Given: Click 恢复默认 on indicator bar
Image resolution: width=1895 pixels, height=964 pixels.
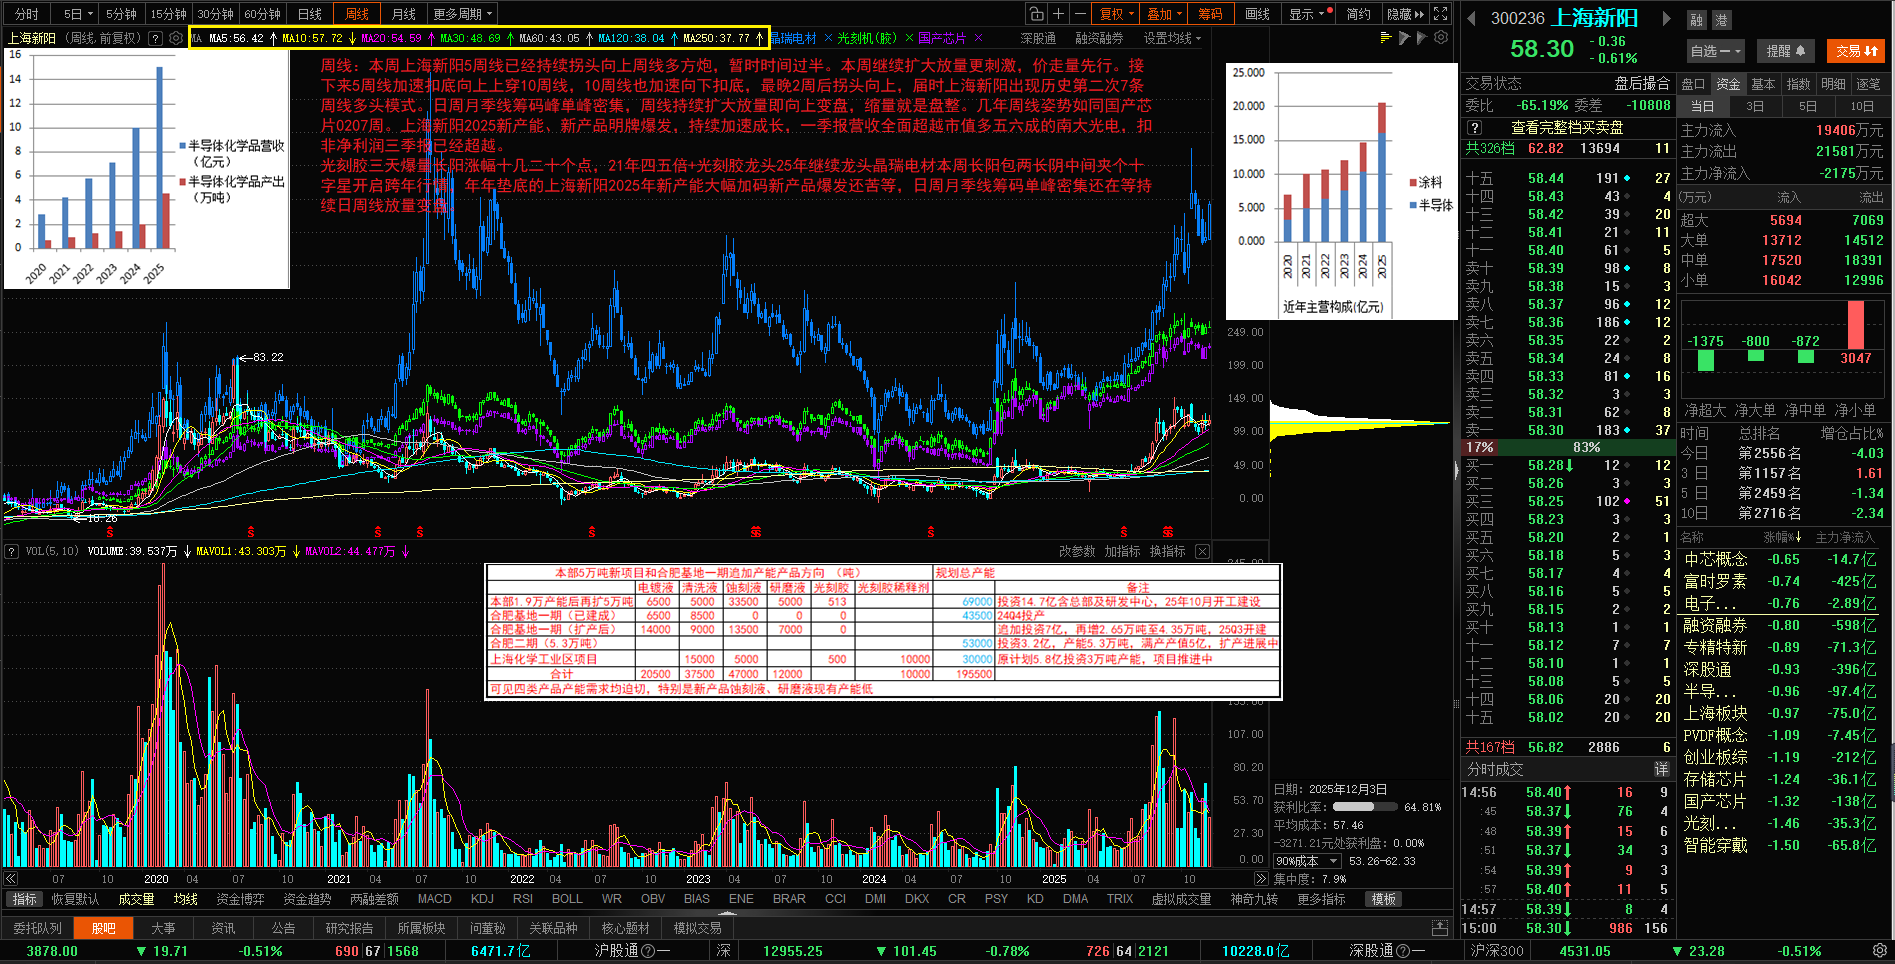Looking at the screenshot, I should 76,899.
